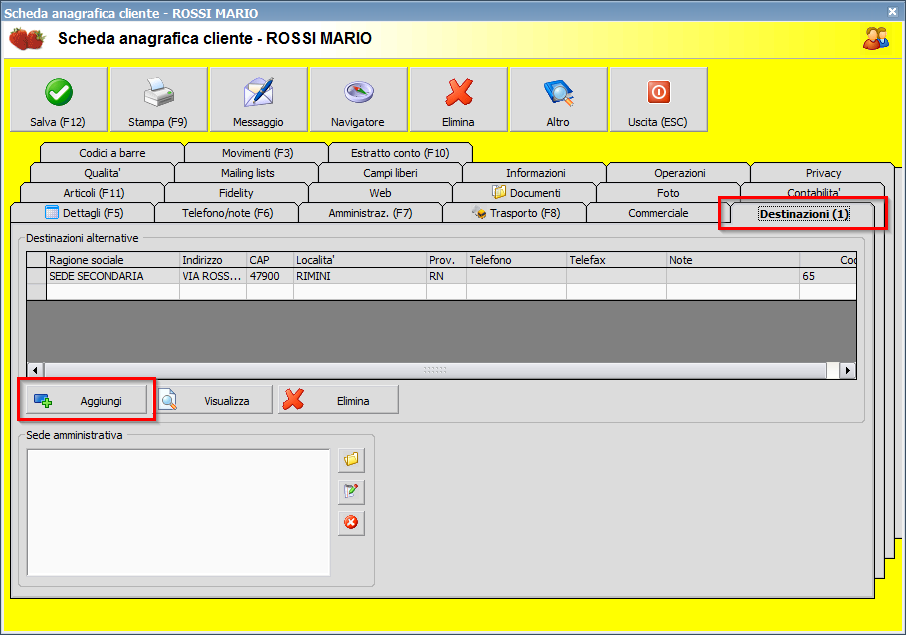The height and width of the screenshot is (635, 906).
Task: Switch to the Web tab
Action: pos(380,193)
